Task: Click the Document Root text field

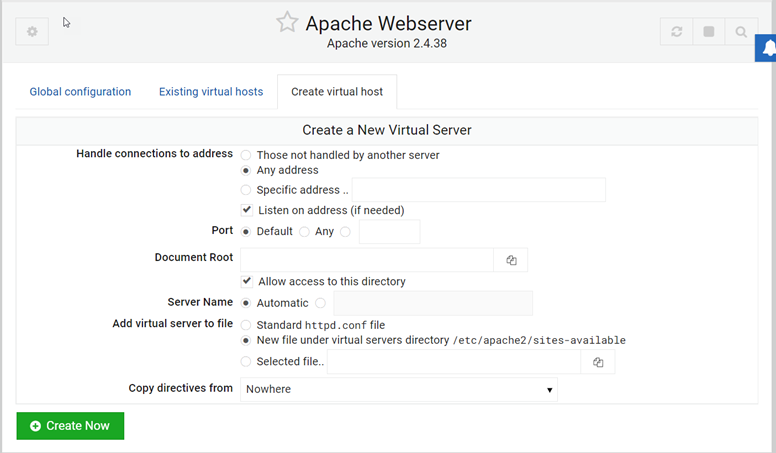Action: (367, 260)
